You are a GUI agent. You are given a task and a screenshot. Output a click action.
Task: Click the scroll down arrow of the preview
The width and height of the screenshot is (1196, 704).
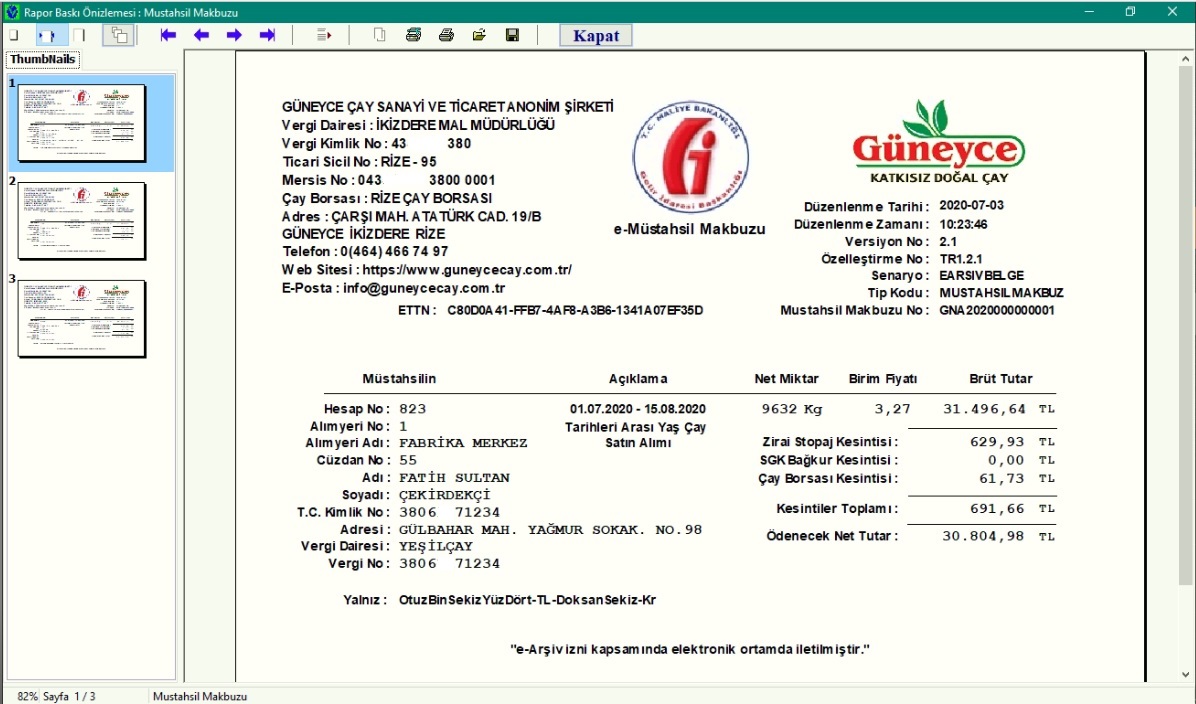1185,674
